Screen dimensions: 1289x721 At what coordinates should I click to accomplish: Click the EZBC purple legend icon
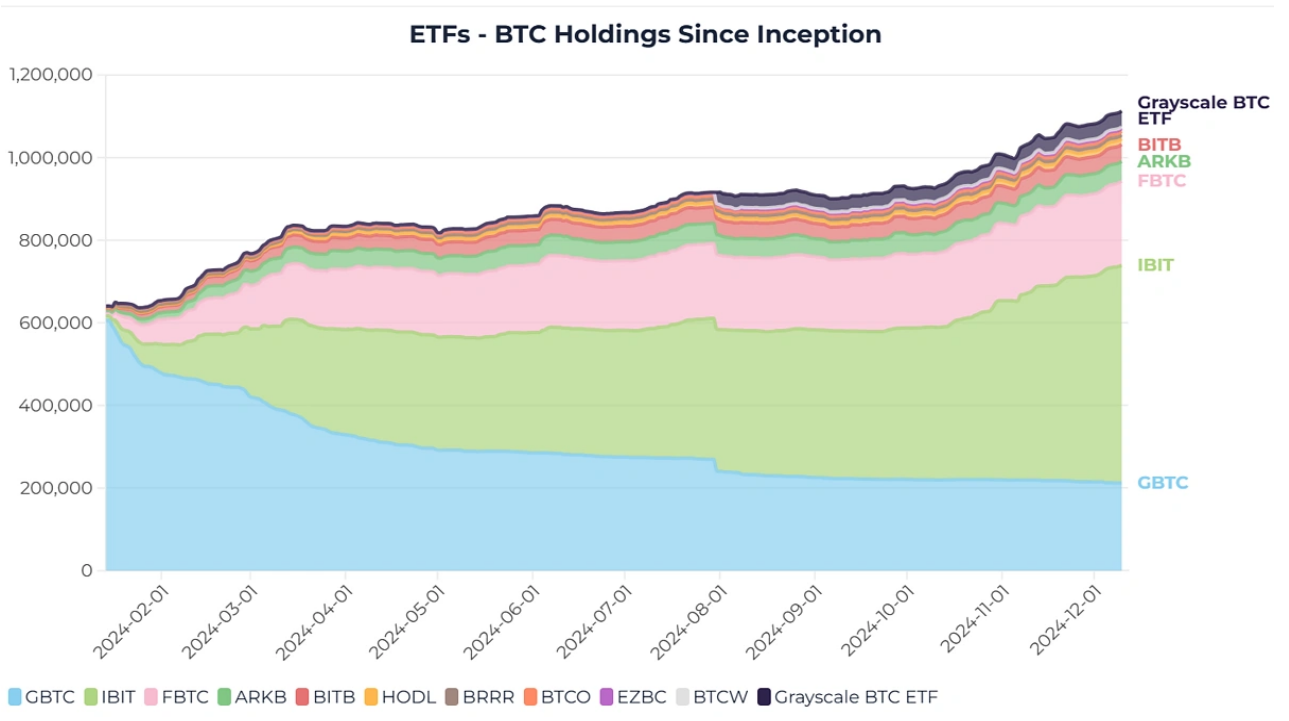[x=606, y=697]
